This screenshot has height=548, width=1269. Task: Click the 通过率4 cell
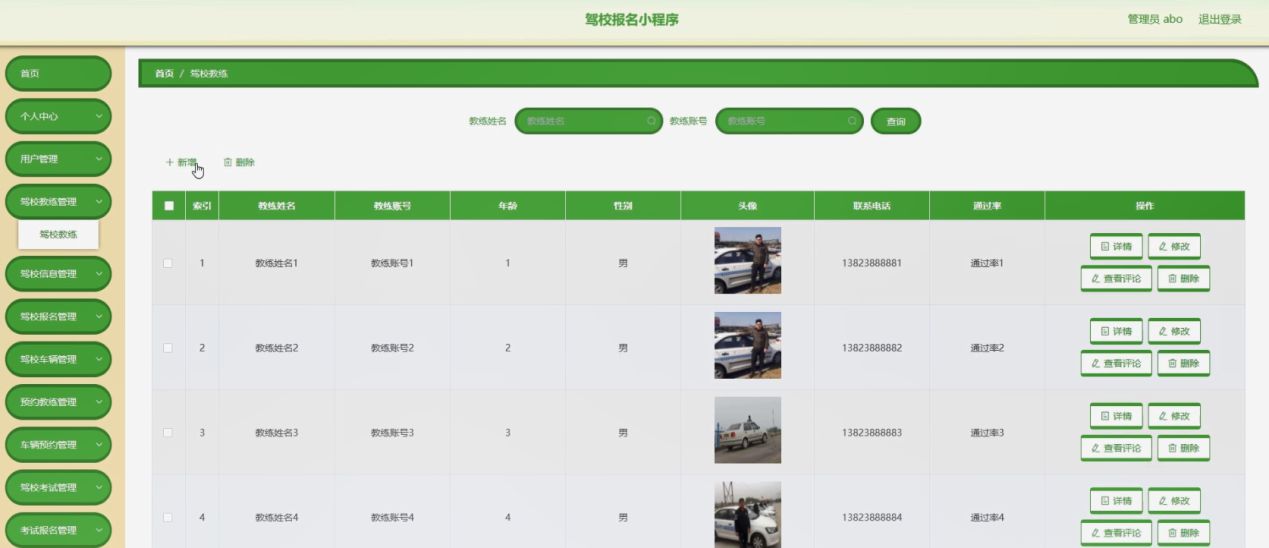[x=987, y=518]
